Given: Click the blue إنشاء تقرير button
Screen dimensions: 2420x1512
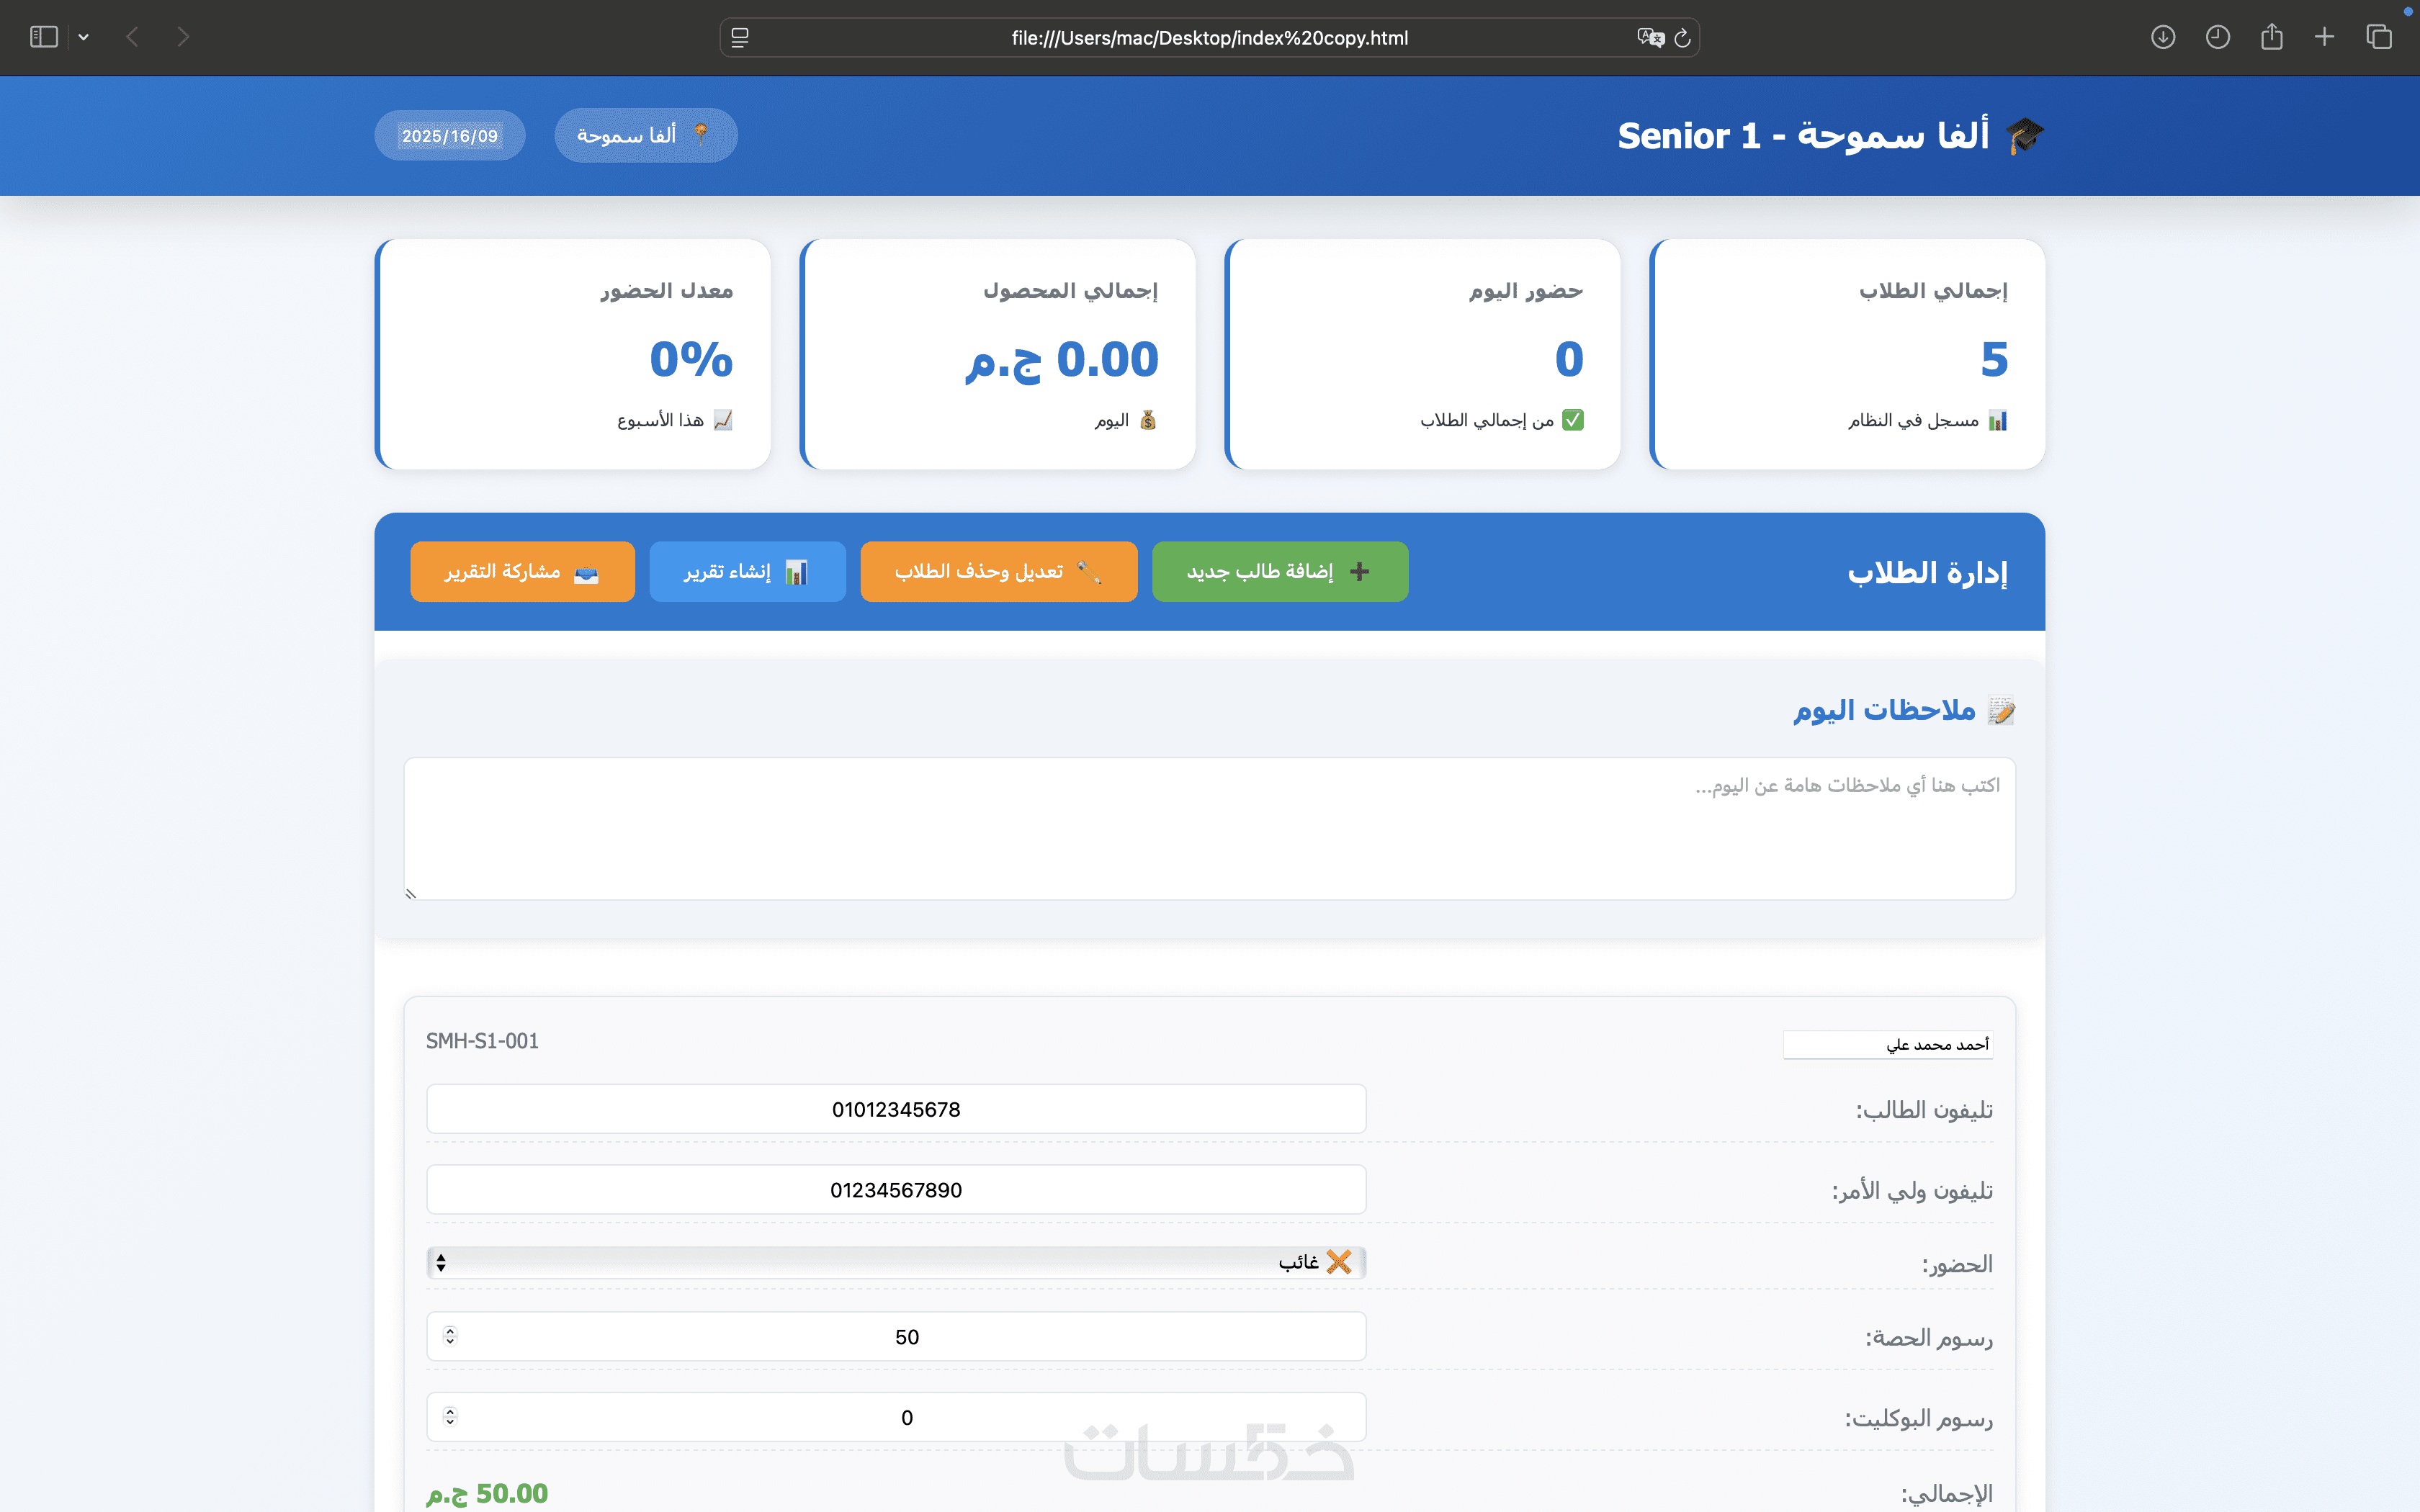Looking at the screenshot, I should coord(747,571).
